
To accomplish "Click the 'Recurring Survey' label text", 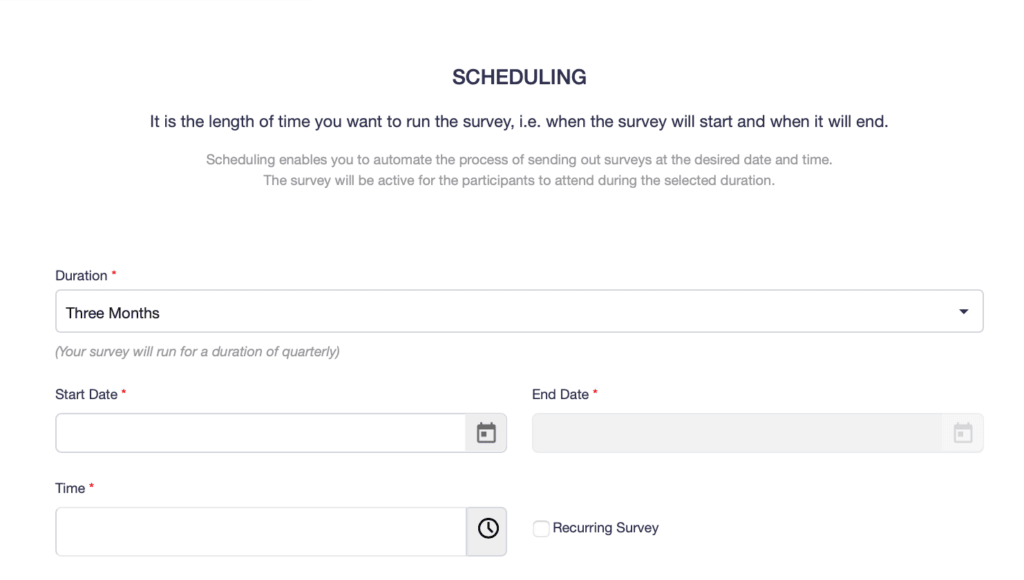I will pyautogui.click(x=605, y=527).
